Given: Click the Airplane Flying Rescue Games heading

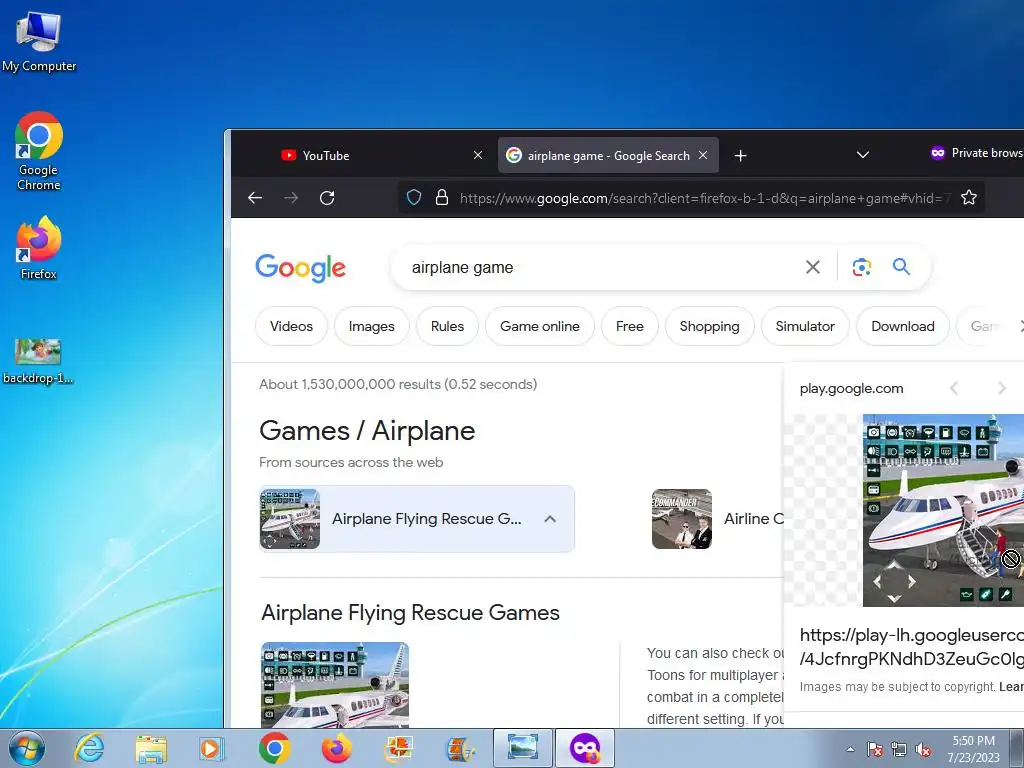Looking at the screenshot, I should tap(410, 613).
